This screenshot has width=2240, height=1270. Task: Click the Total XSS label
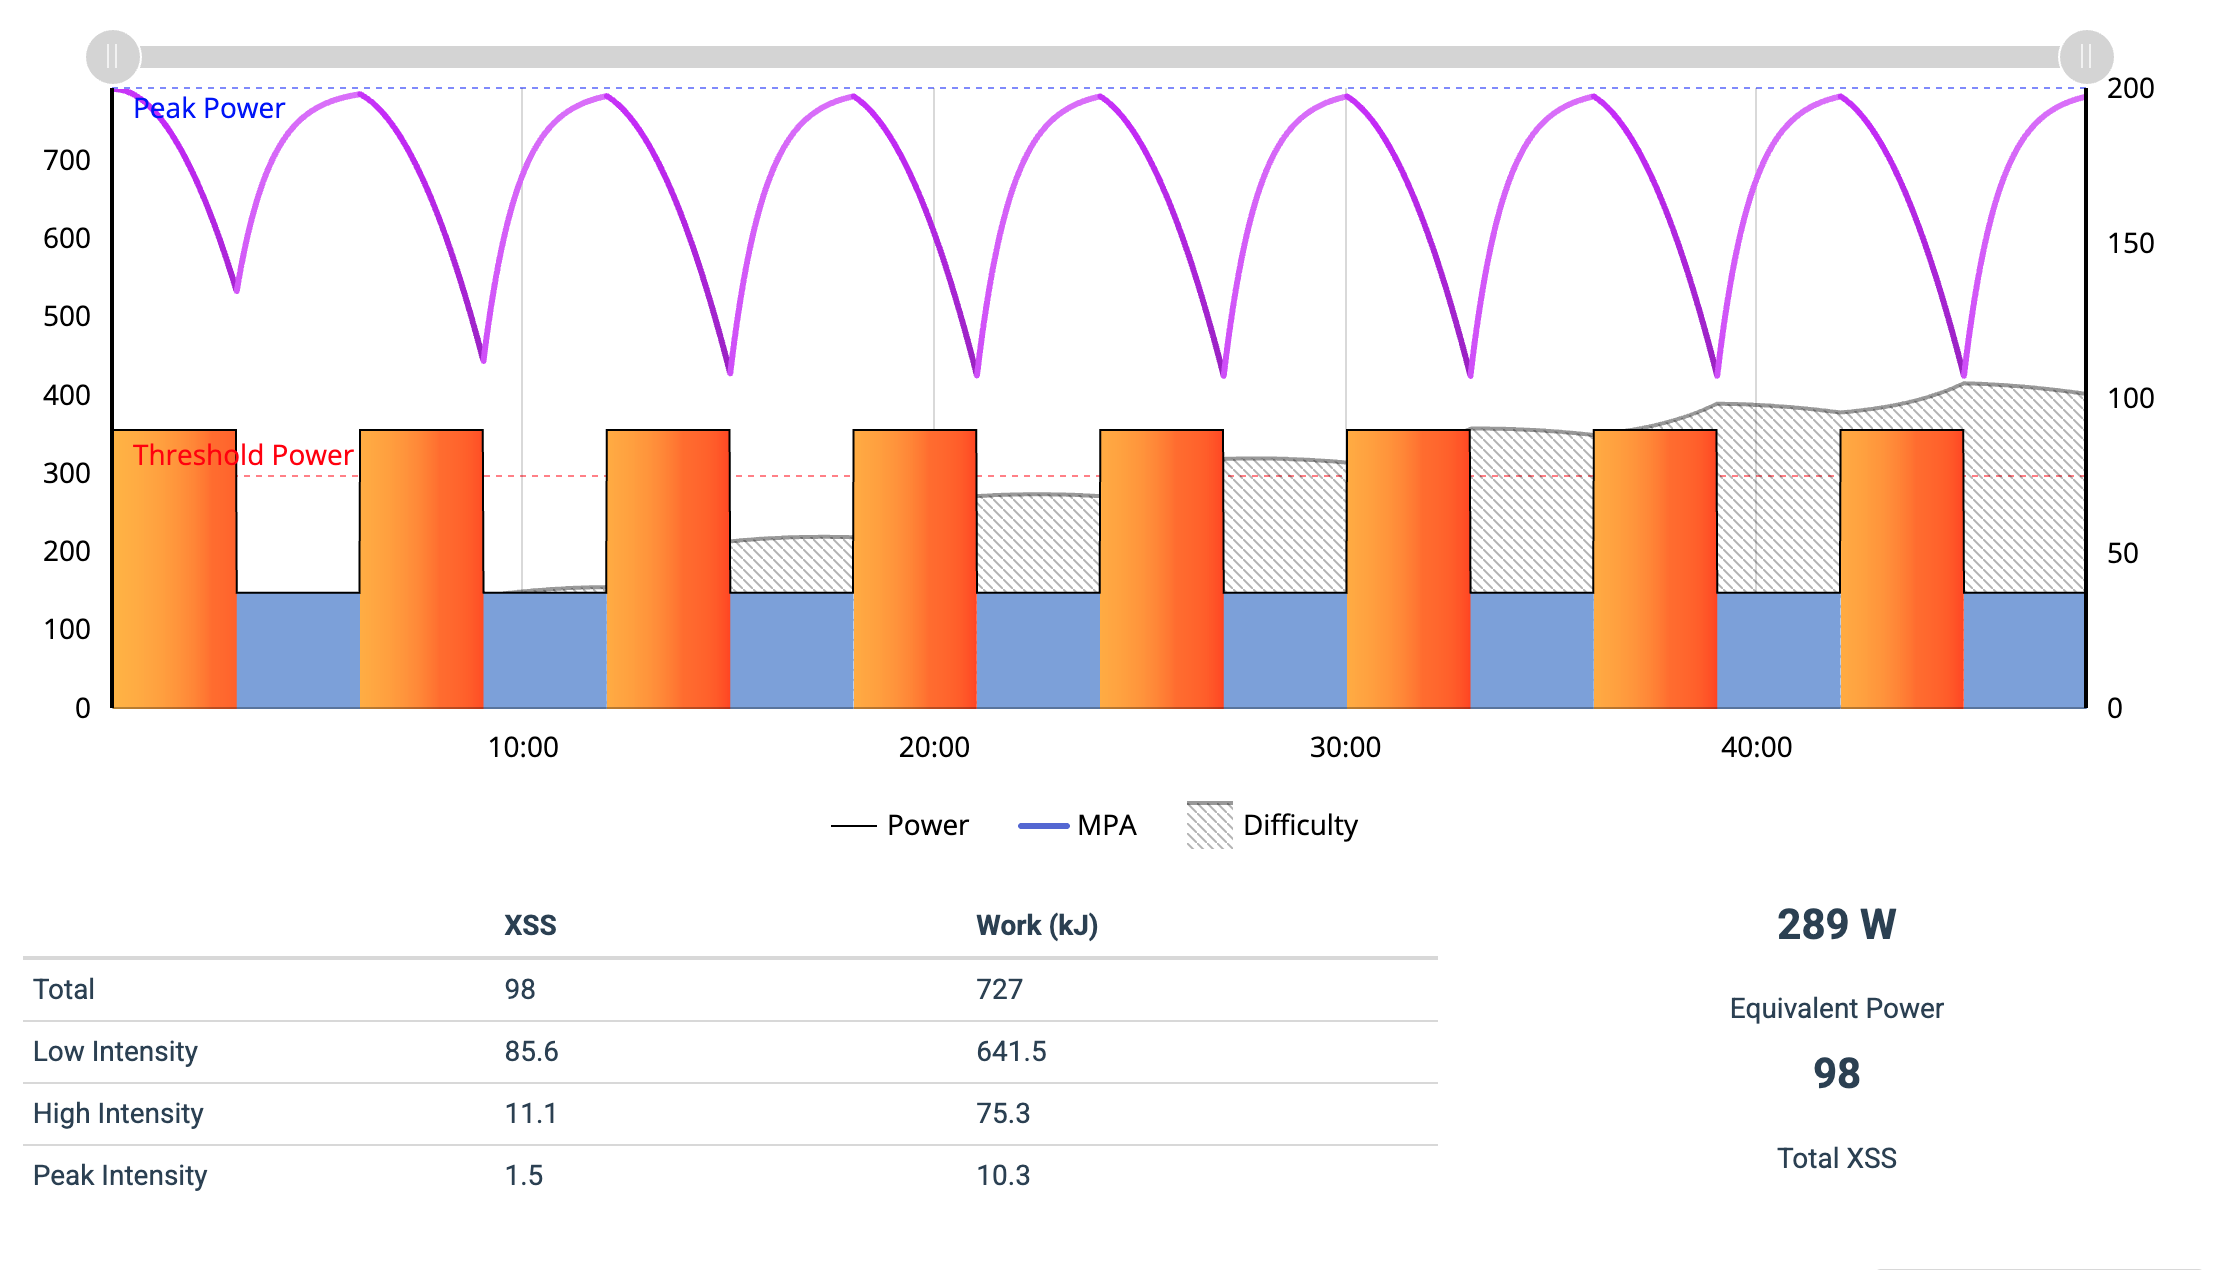click(x=1836, y=1158)
